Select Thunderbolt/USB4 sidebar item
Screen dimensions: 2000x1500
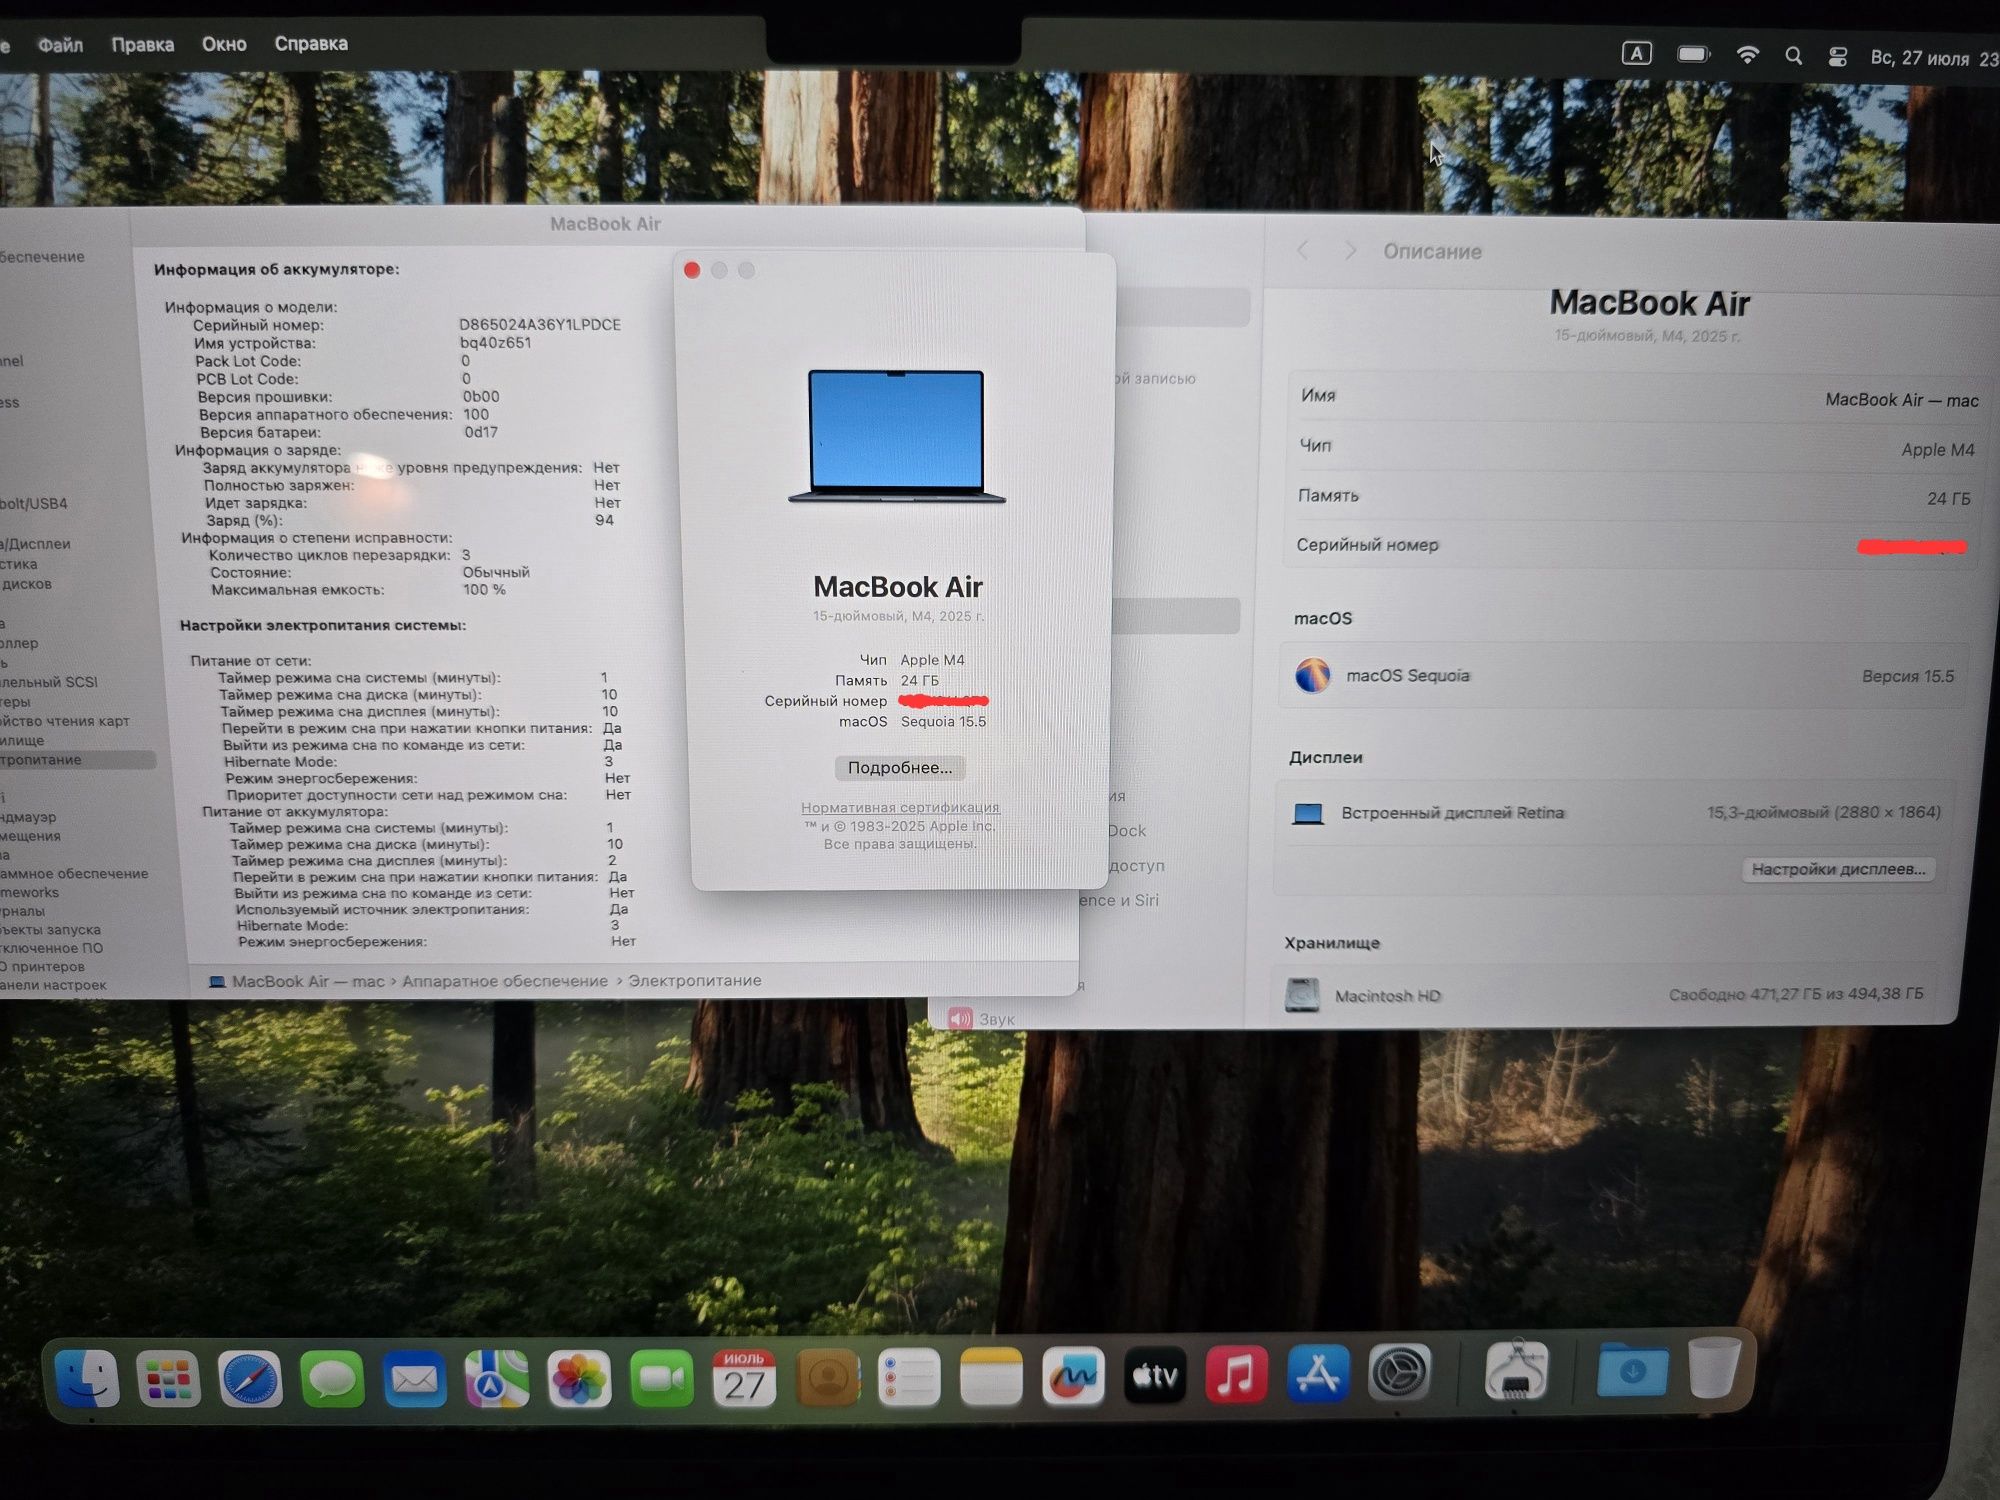coord(34,503)
